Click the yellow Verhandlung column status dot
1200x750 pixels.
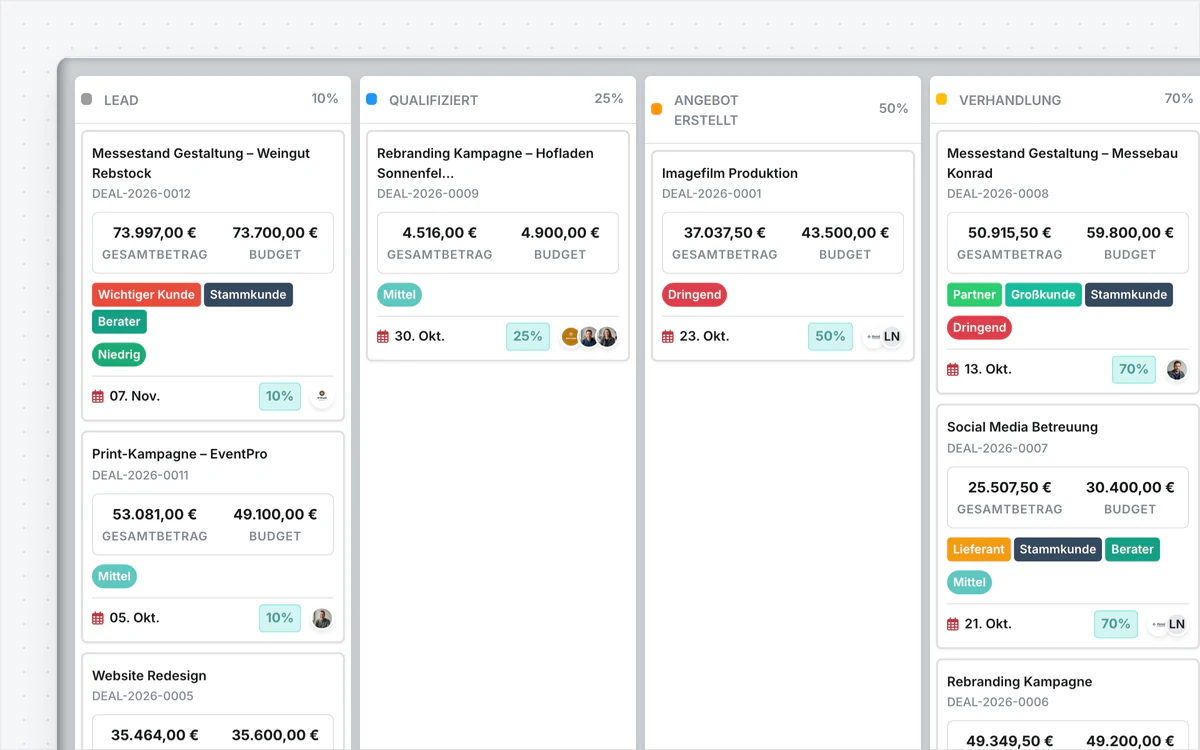941,99
